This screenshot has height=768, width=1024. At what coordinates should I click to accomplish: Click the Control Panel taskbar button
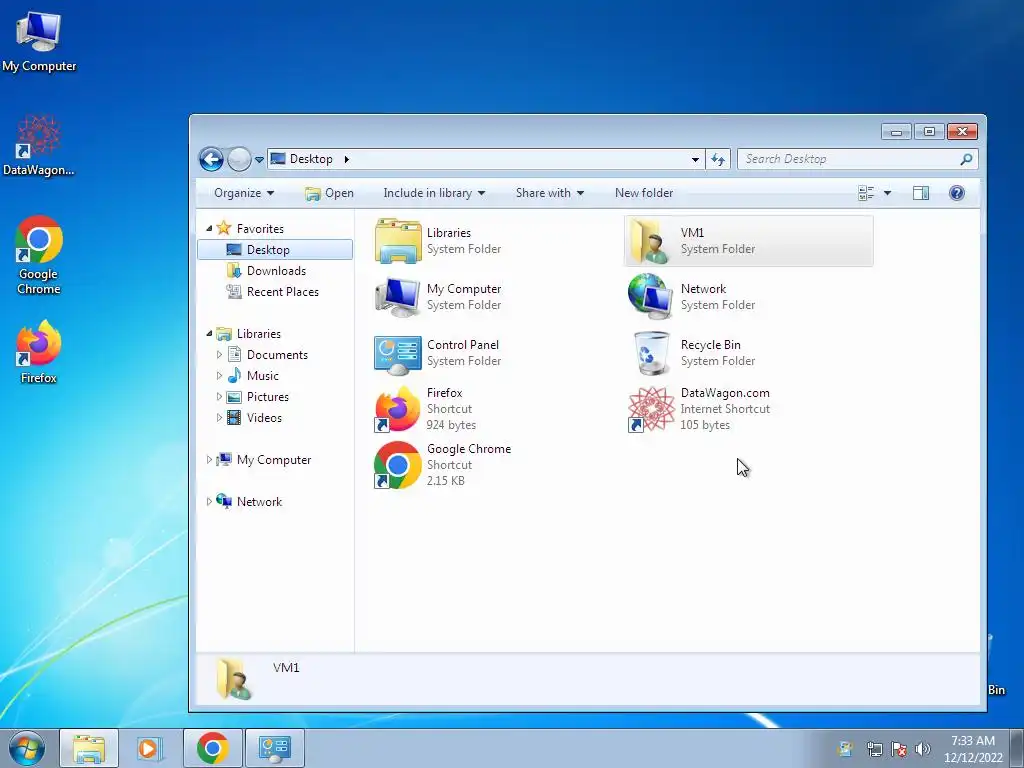[x=275, y=748]
